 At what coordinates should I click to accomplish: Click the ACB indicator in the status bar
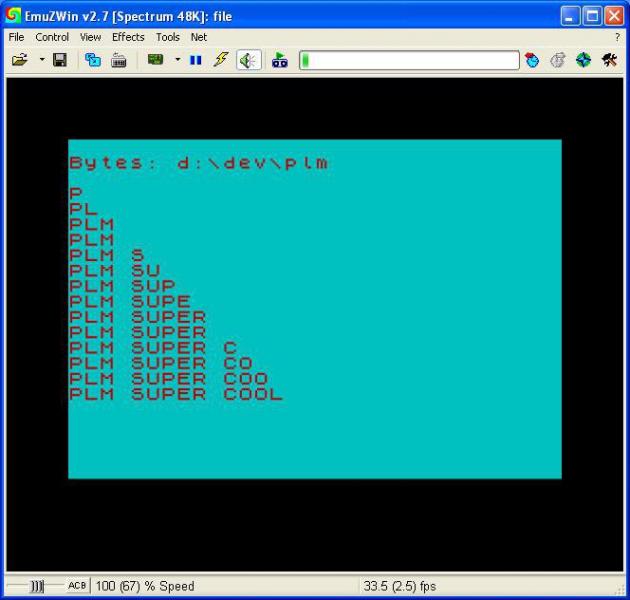point(77,586)
